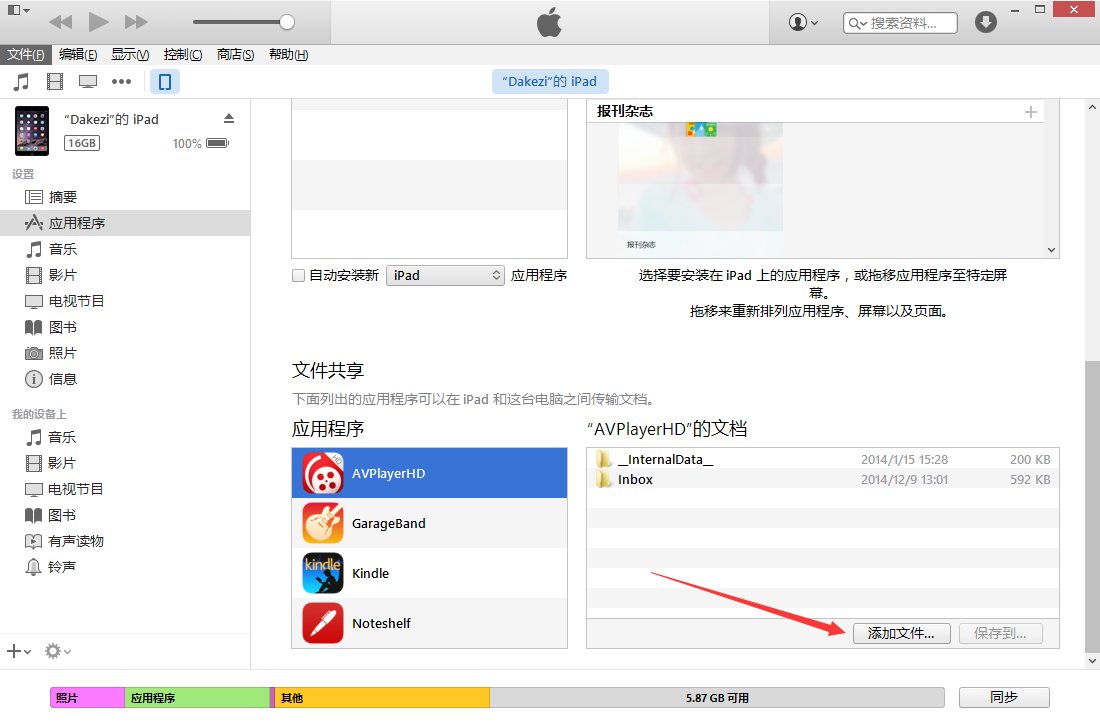Click the iPad device icon button
Image resolution: width=1100 pixels, height=725 pixels.
[x=165, y=82]
